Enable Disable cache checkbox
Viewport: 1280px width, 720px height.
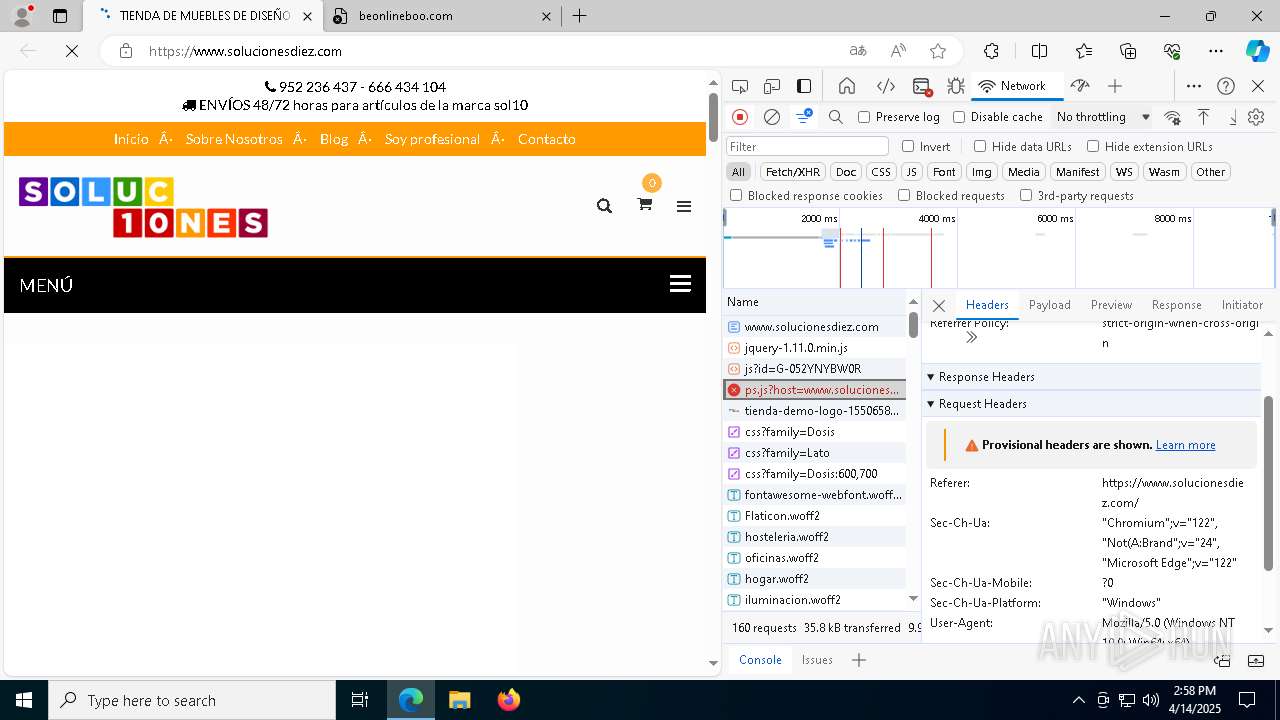point(959,117)
